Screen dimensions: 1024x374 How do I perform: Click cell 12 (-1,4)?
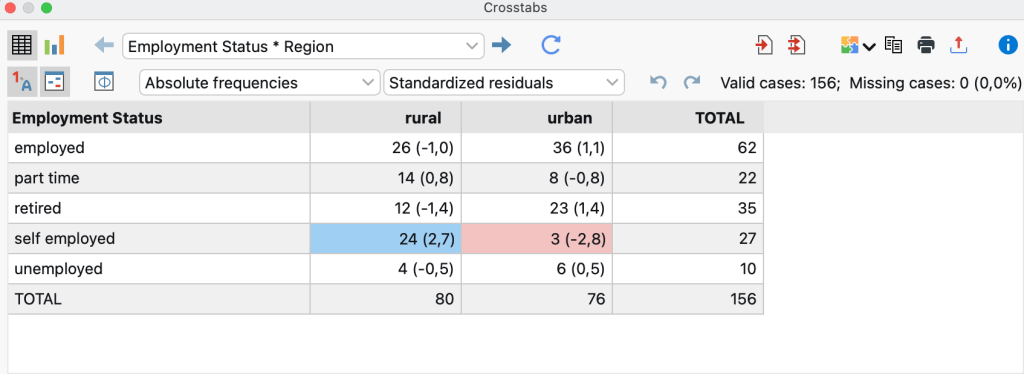(385, 208)
